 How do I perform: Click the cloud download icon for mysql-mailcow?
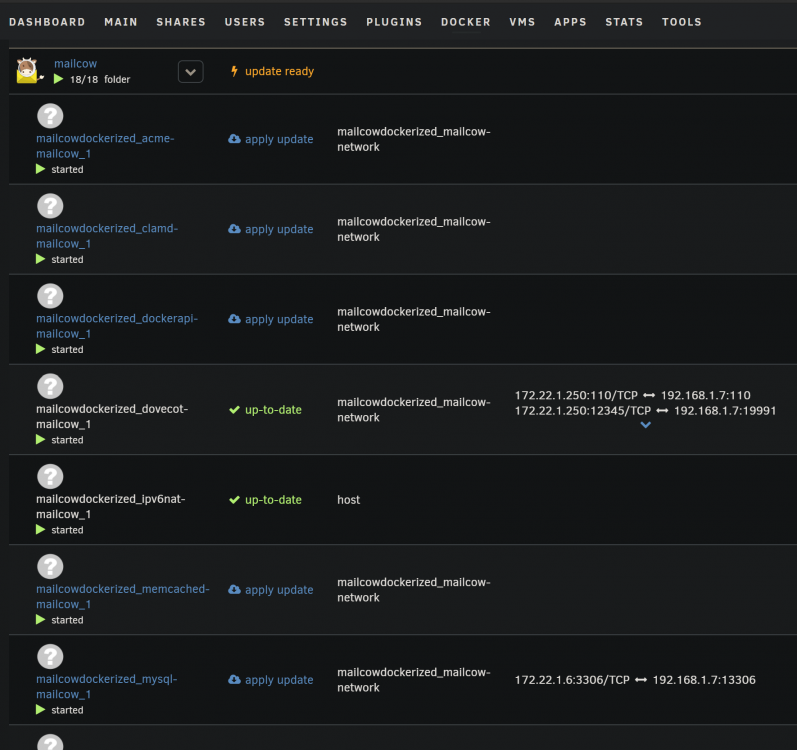tap(234, 679)
